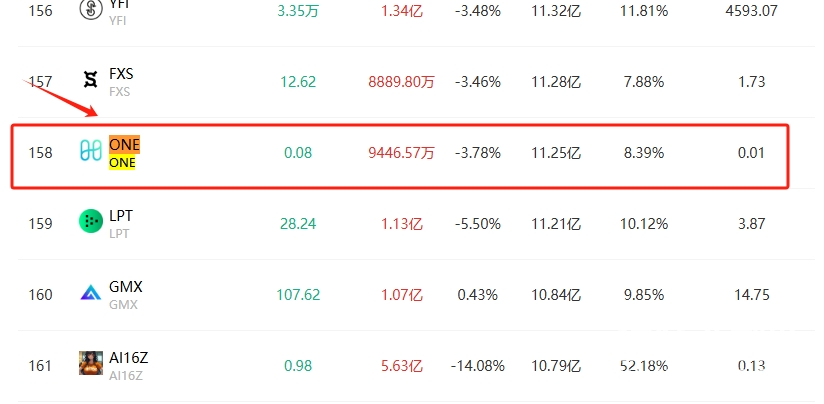Click the ONE Harmony logo icon
This screenshot has width=824, height=404.
[91, 151]
